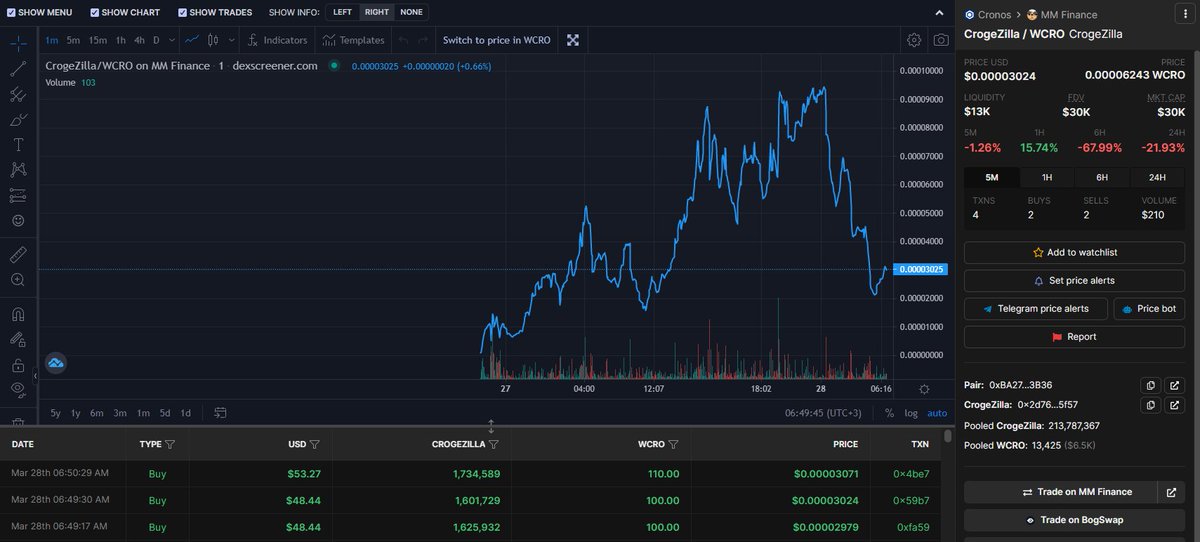Click Switch to price in WCRO
Image resolution: width=1200 pixels, height=542 pixels.
[496, 40]
